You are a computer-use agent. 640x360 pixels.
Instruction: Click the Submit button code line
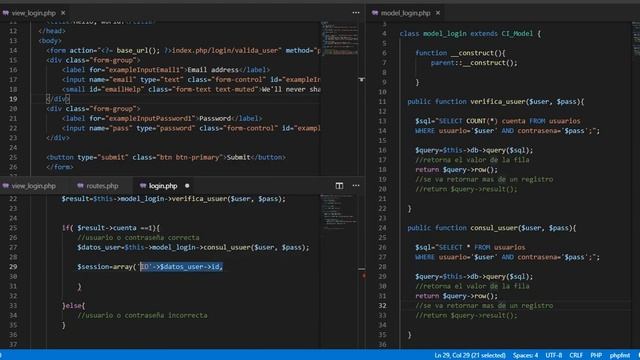click(x=166, y=158)
